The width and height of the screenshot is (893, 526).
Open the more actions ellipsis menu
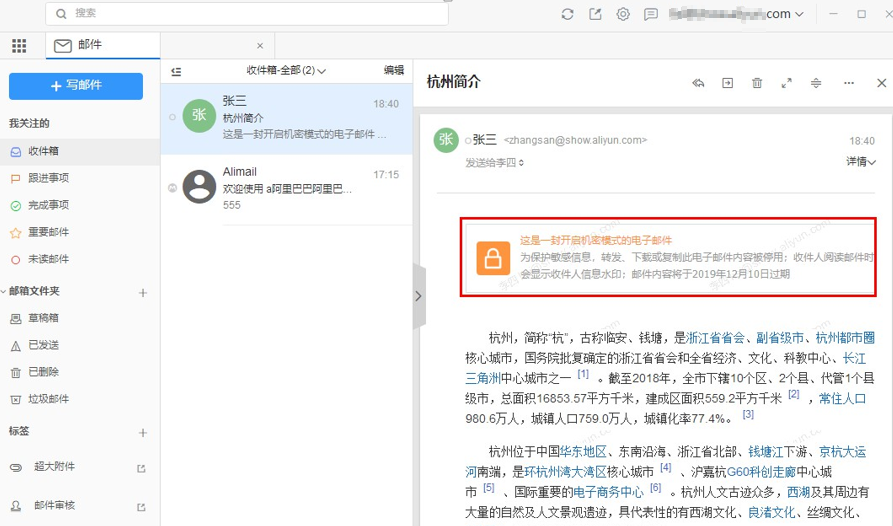point(849,83)
